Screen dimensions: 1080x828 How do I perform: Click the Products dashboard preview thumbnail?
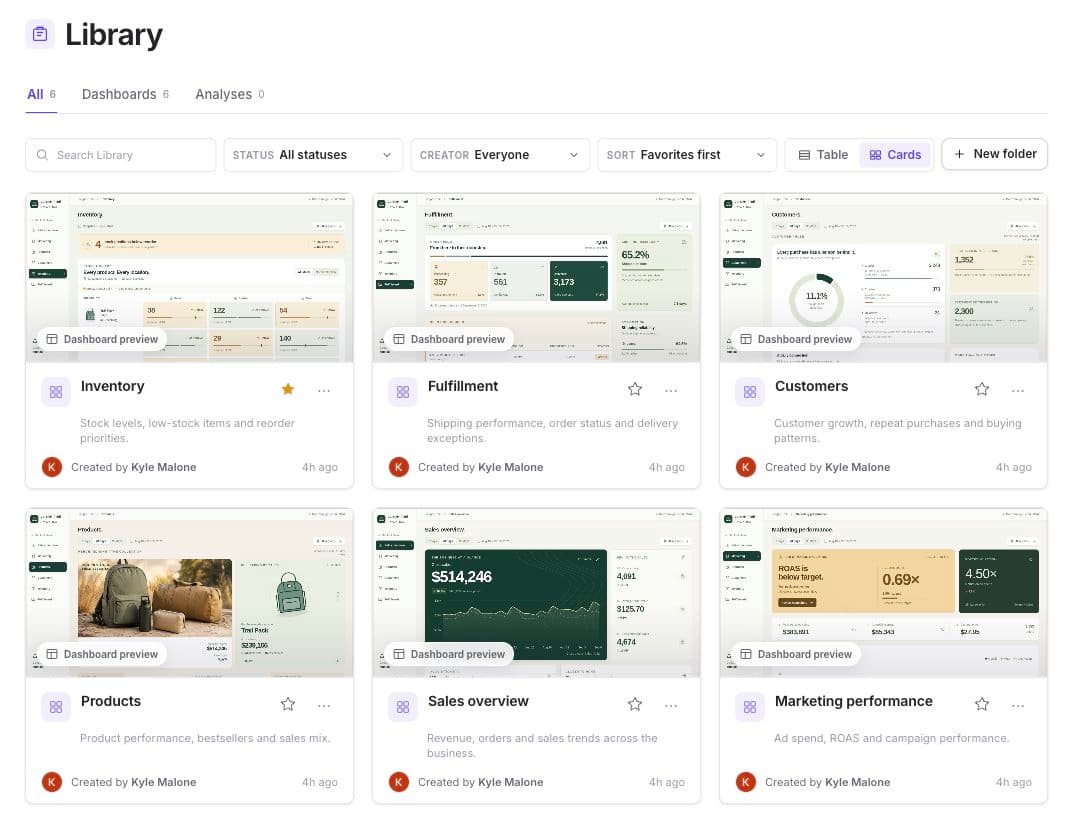coord(189,593)
